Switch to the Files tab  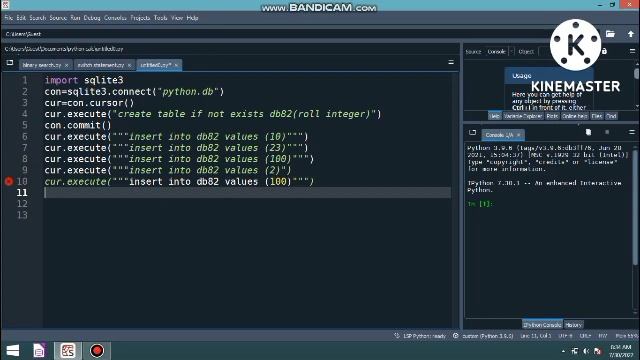[x=597, y=116]
